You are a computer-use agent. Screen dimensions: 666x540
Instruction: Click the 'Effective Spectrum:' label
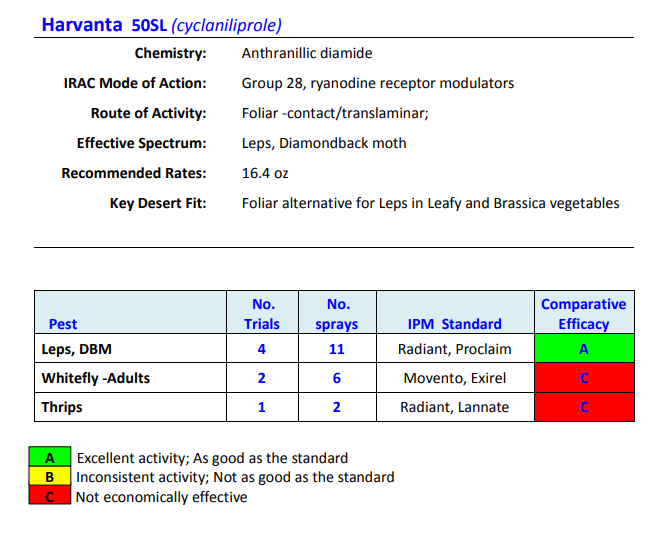(x=141, y=143)
